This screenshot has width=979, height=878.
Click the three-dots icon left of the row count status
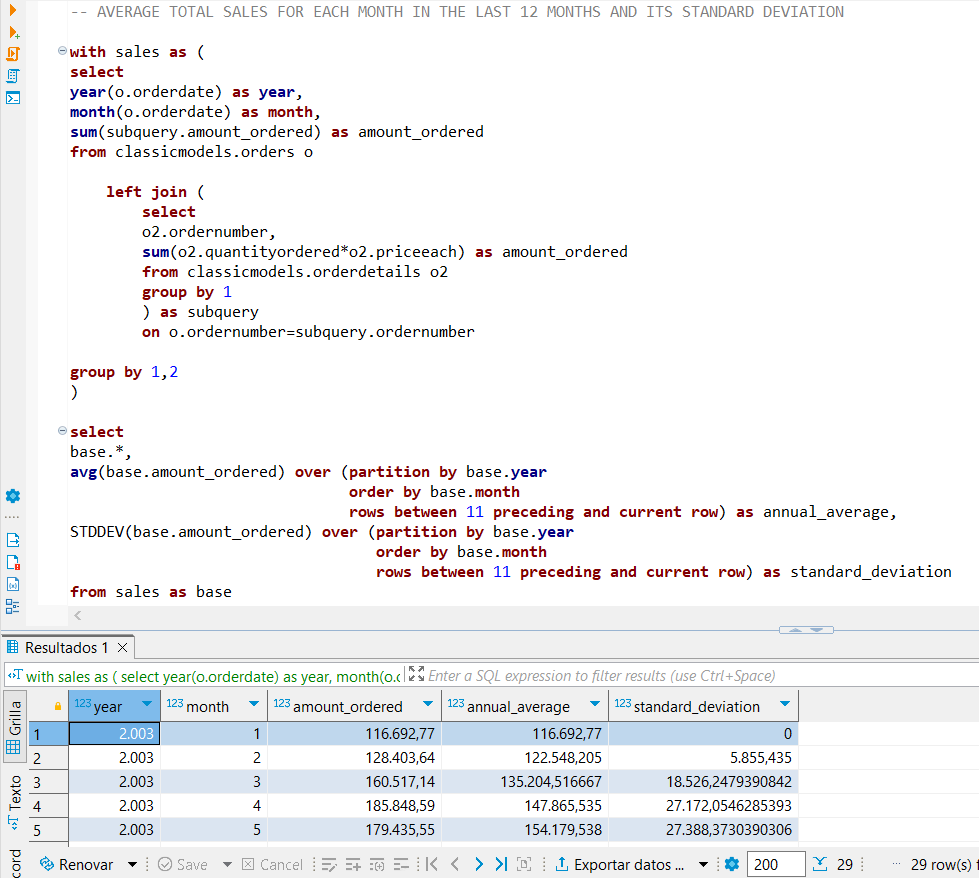[x=897, y=864]
